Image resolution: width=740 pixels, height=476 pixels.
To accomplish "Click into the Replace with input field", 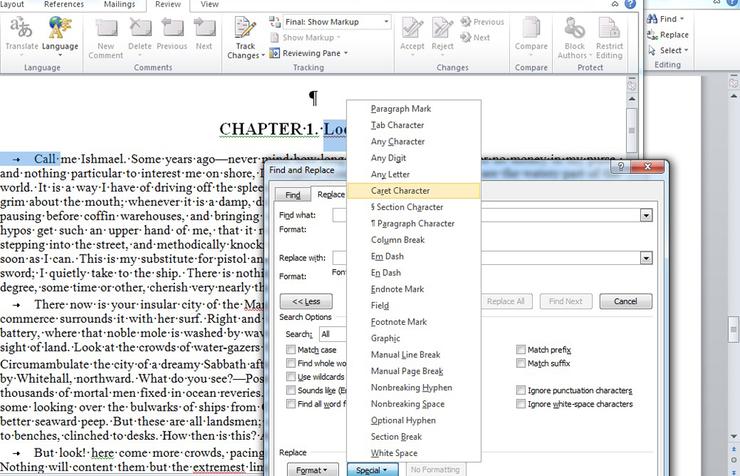I will [493, 258].
